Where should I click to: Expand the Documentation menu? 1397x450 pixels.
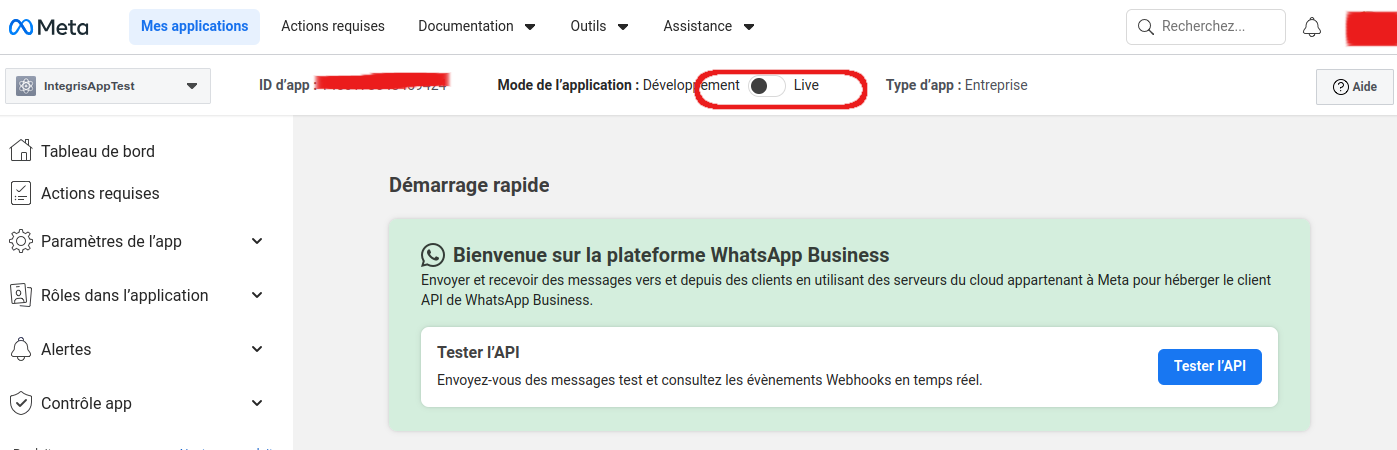pos(477,26)
